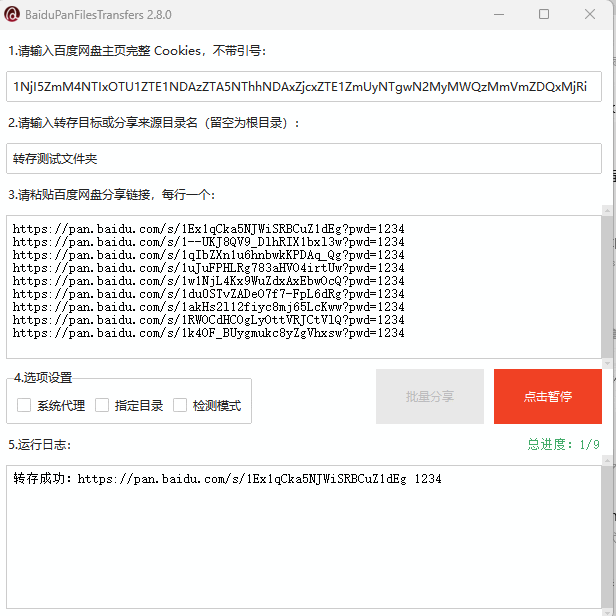Viewport: 616px width, 616px height.
Task: Click the 3.请粘贴百度网盘分享链接 label
Action: tap(112, 194)
